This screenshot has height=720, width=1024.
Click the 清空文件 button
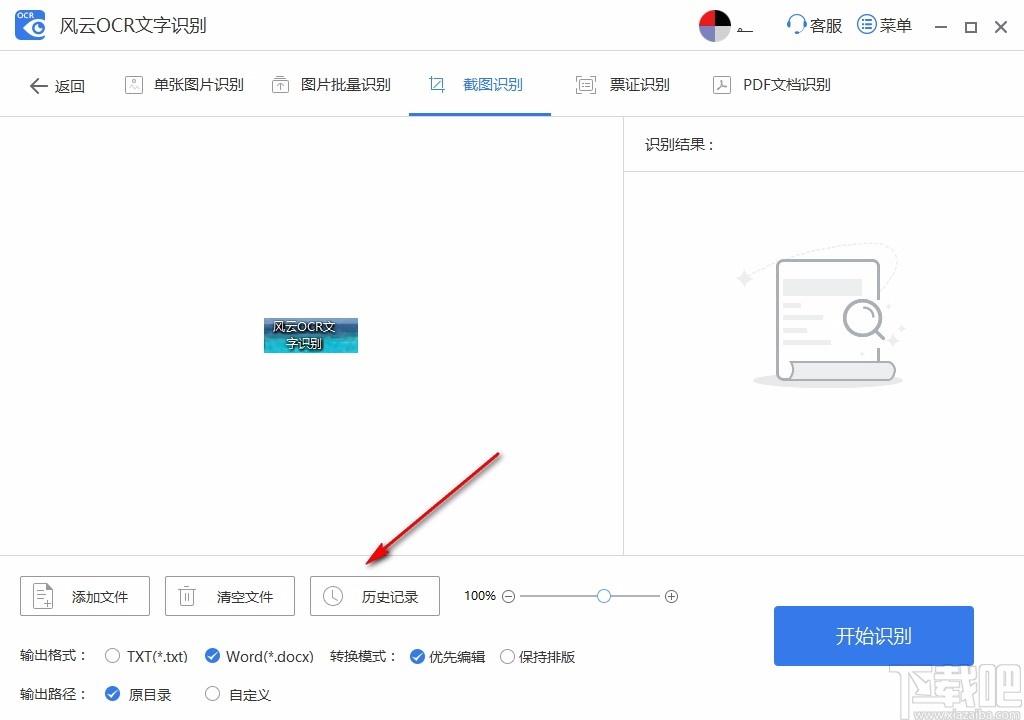coord(230,596)
